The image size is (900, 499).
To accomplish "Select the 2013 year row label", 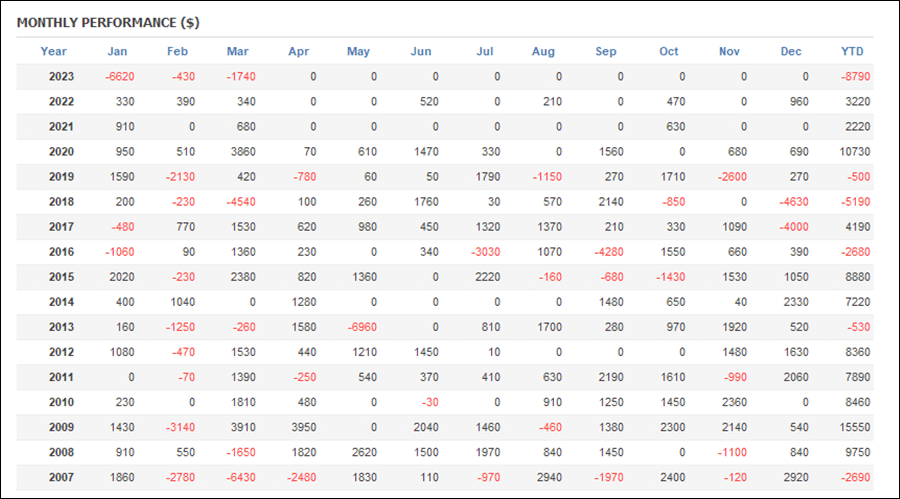I will pyautogui.click(x=61, y=327).
